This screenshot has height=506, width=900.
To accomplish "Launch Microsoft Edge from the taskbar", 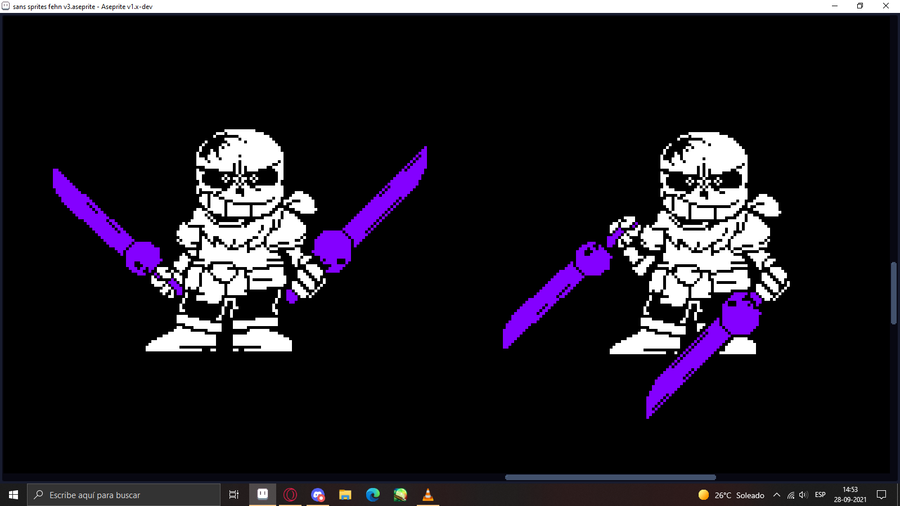I will [x=373, y=495].
